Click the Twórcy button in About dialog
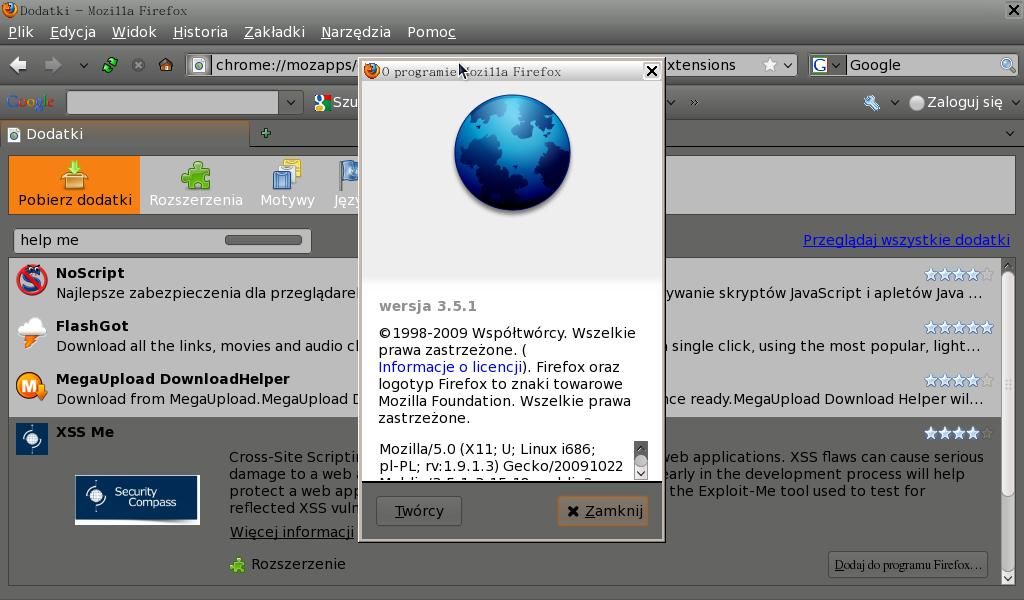Image resolution: width=1024 pixels, height=600 pixels. click(419, 511)
